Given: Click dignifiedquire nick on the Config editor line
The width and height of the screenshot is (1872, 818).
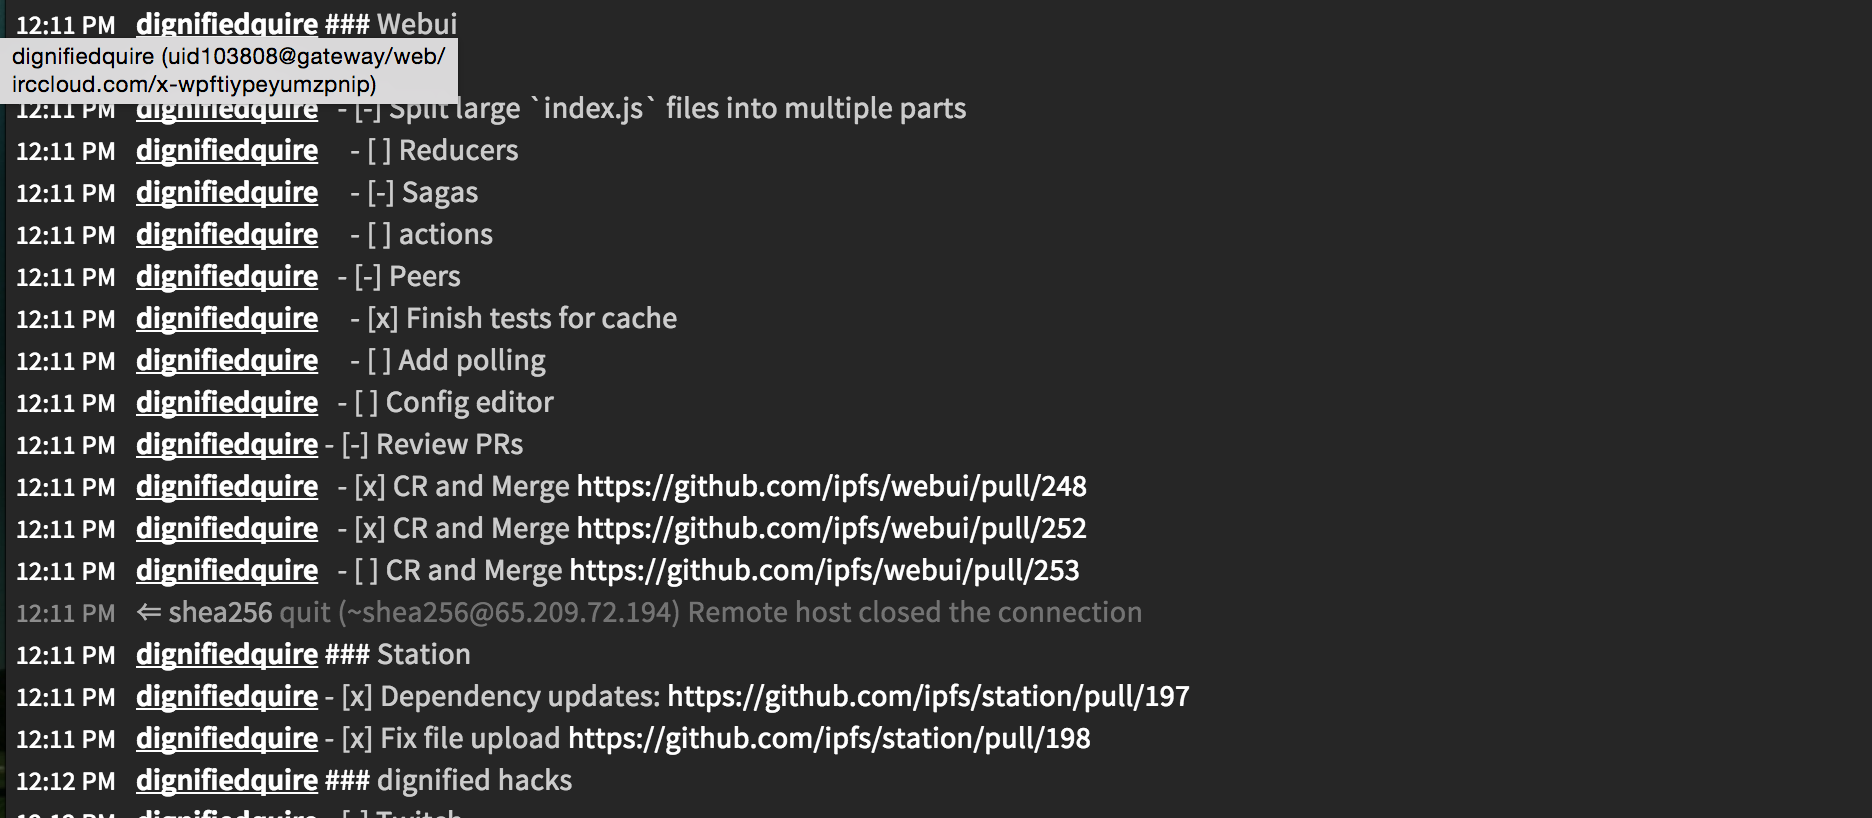Looking at the screenshot, I should tap(227, 403).
